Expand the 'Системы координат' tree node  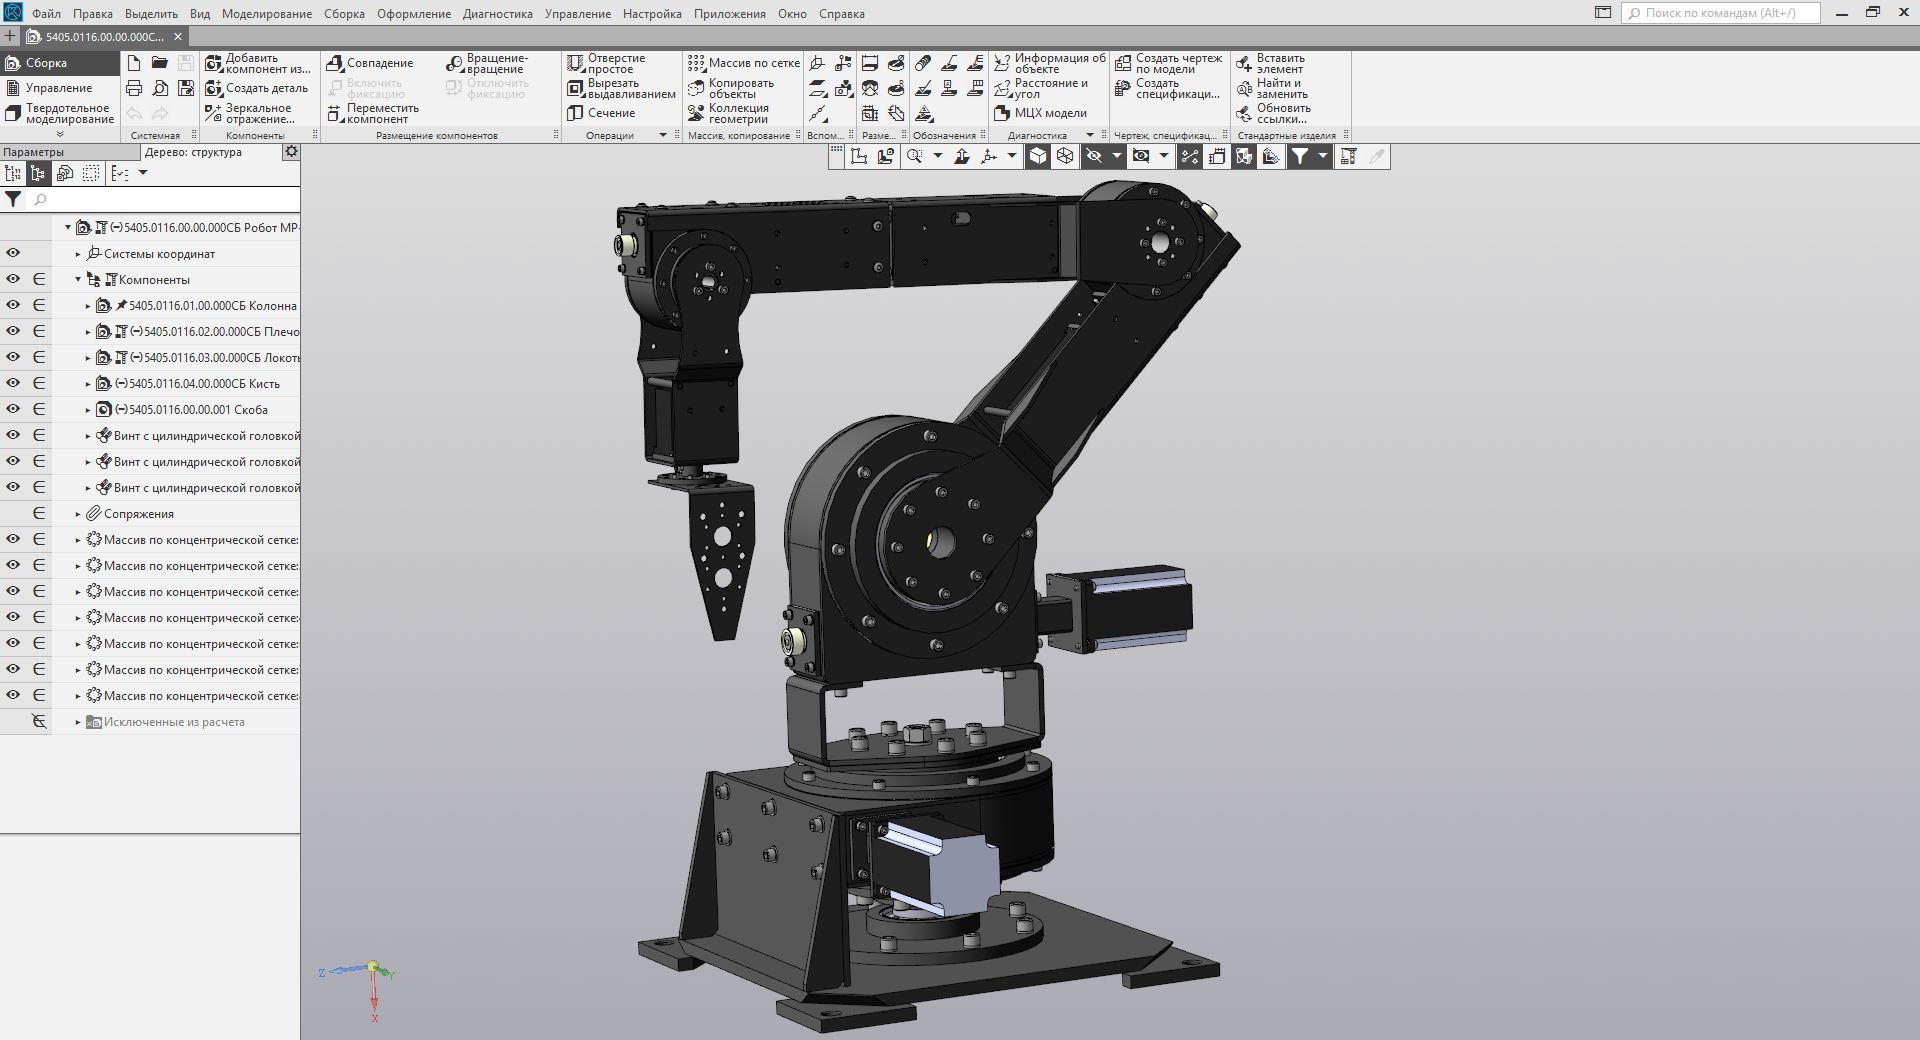[78, 254]
